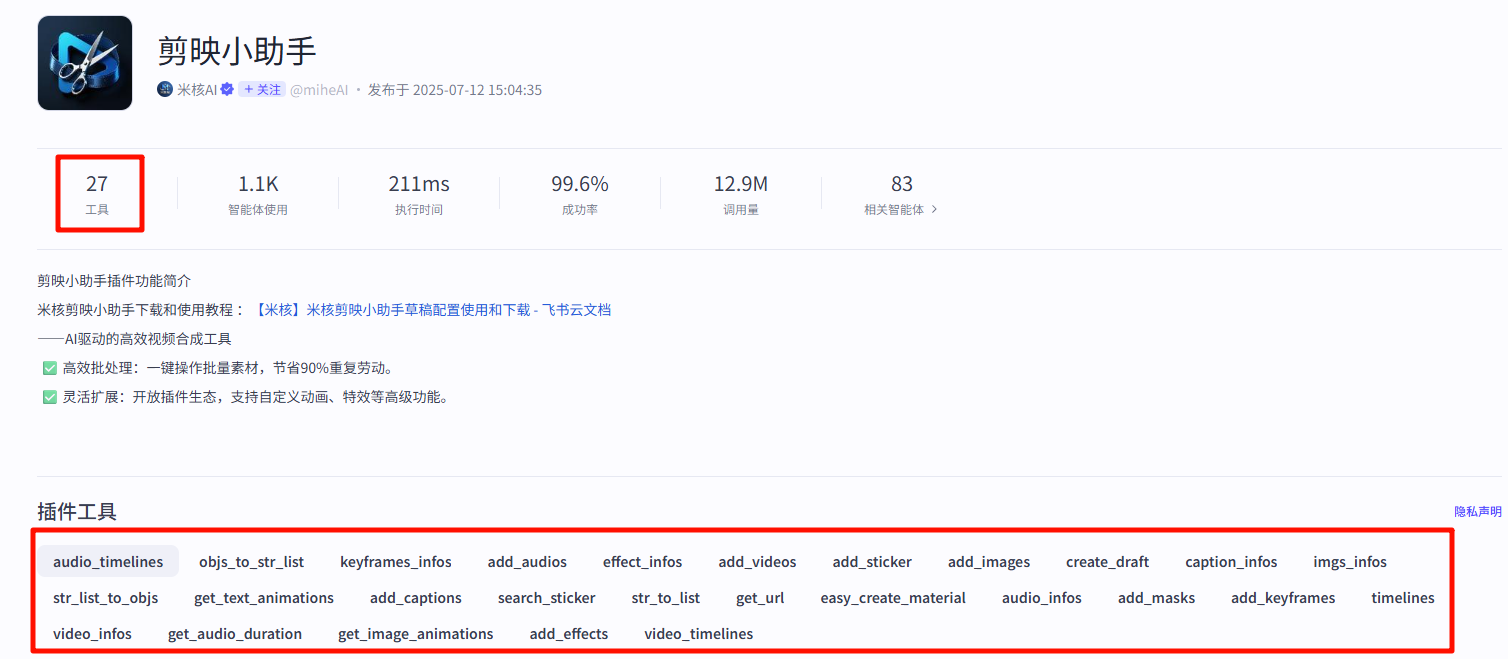Open the add_captions tool tab
This screenshot has height=659, width=1508.
click(x=415, y=598)
